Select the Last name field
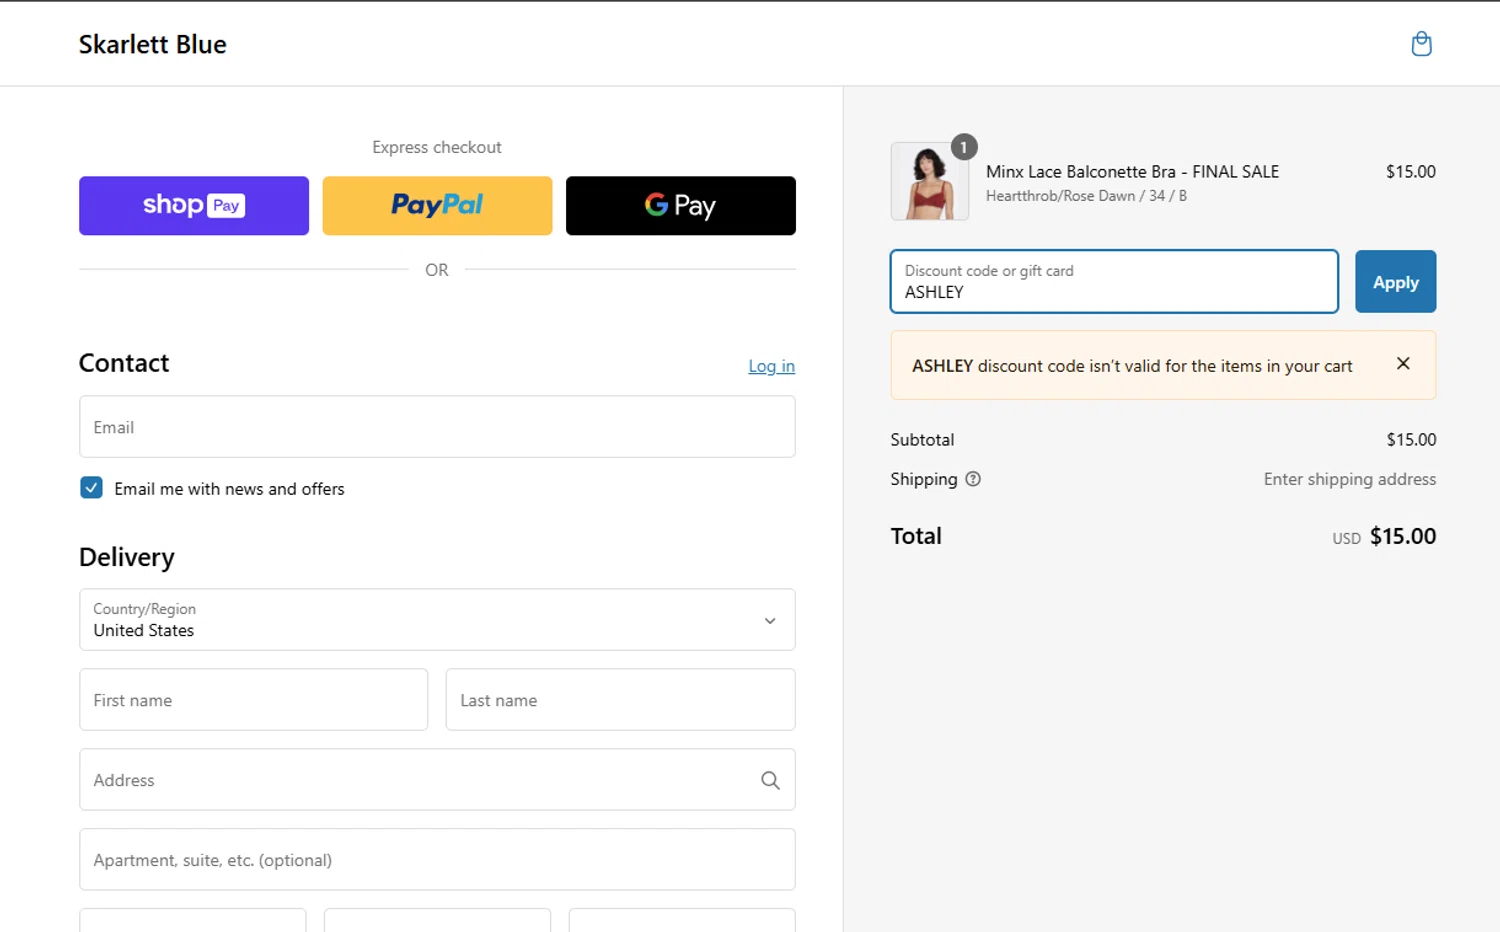This screenshot has width=1500, height=932. coord(620,700)
